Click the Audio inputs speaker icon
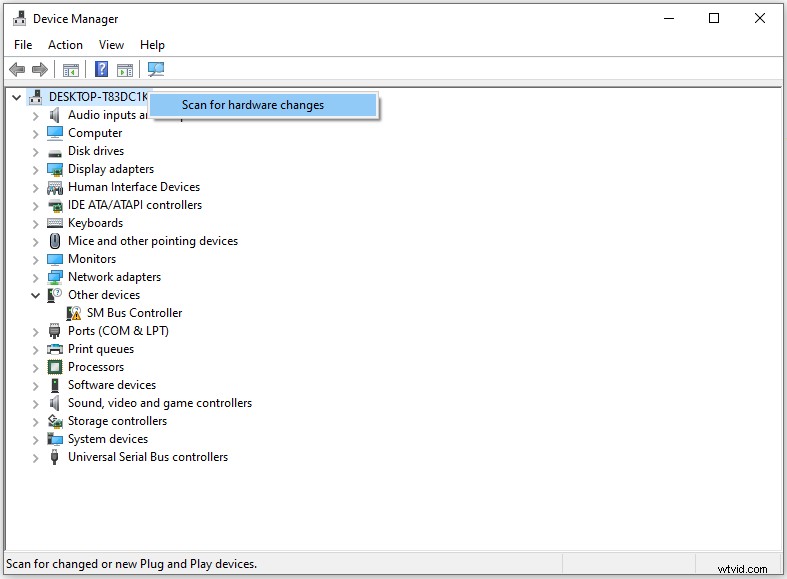 pyautogui.click(x=54, y=115)
